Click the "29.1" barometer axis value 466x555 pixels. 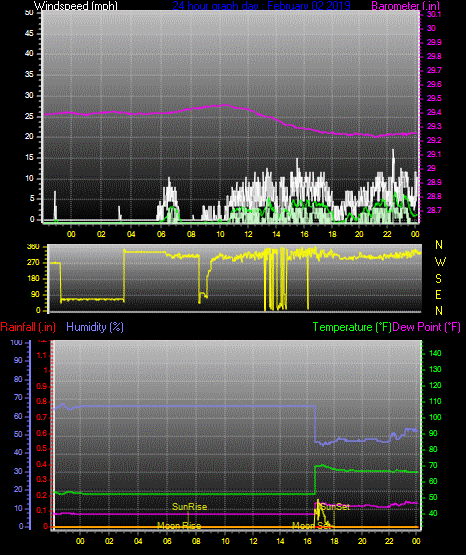[x=434, y=154]
